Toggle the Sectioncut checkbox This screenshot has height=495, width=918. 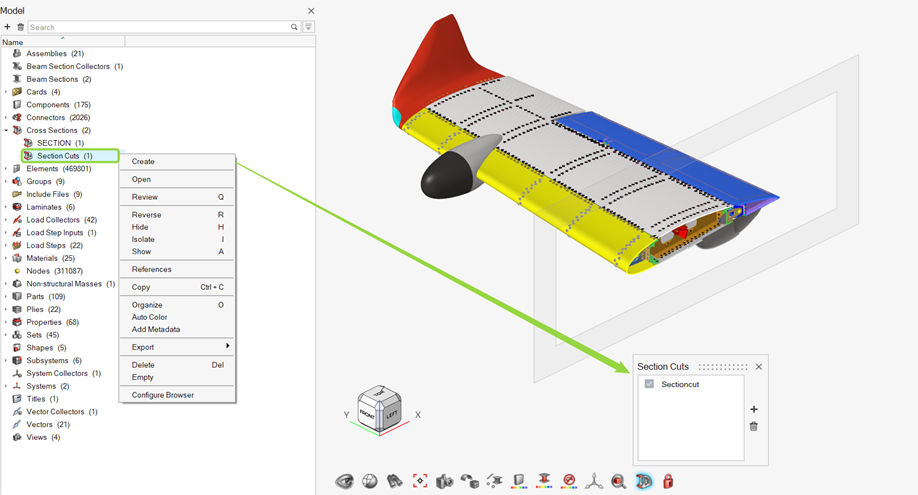pos(649,384)
